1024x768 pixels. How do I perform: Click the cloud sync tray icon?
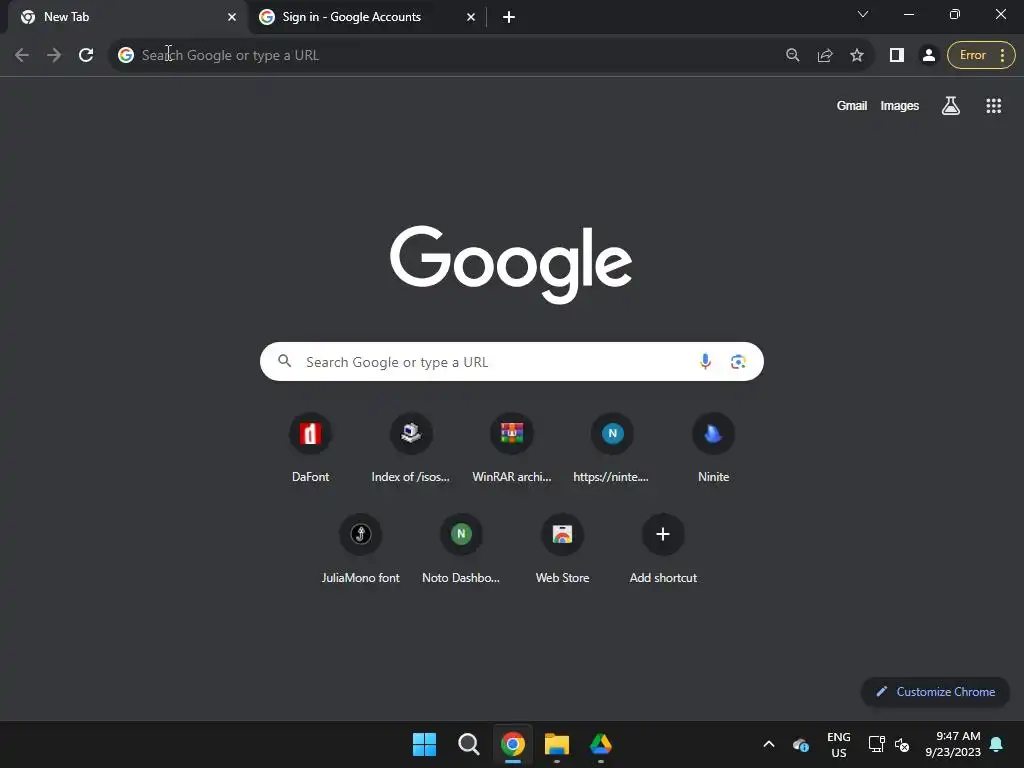(801, 744)
